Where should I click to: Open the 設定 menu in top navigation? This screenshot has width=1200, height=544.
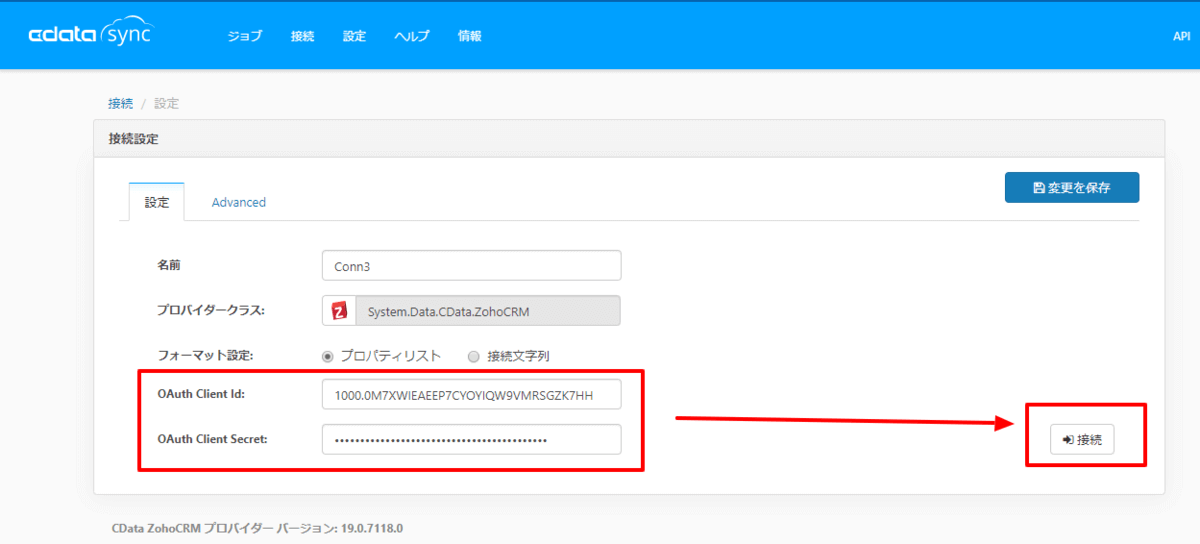(355, 36)
